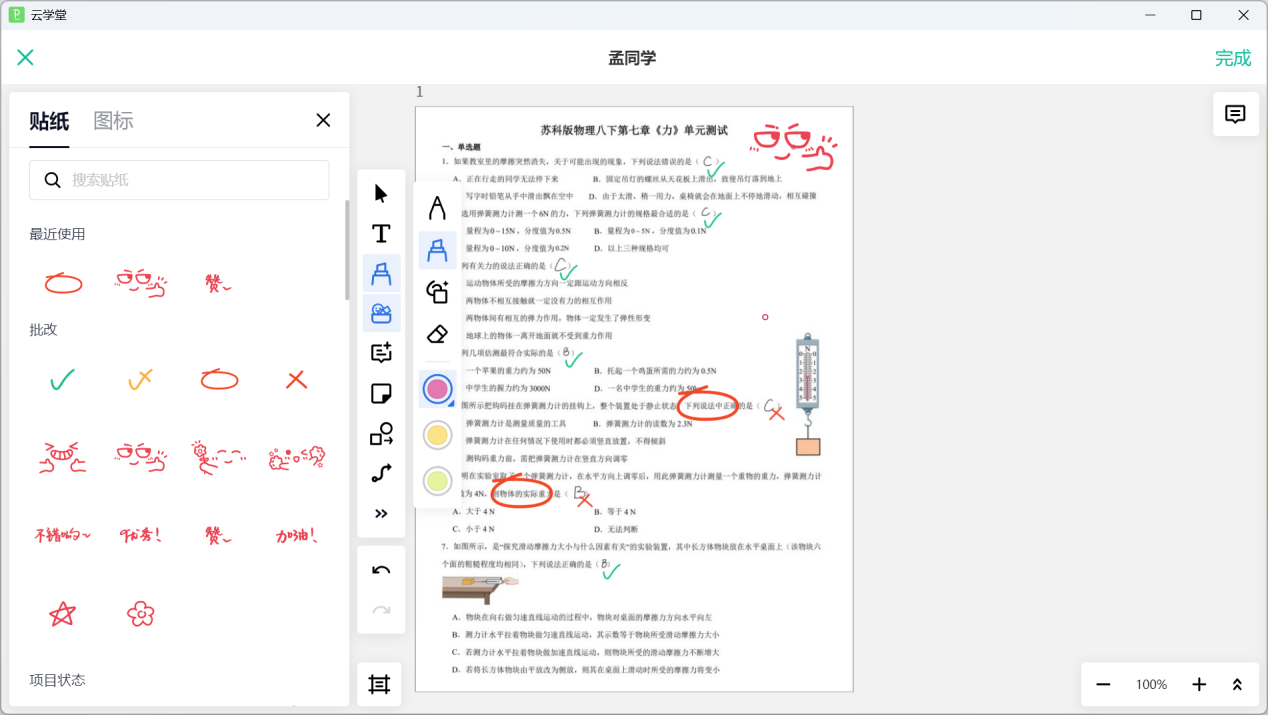Image resolution: width=1268 pixels, height=715 pixels.
Task: Zoom in with the plus button
Action: coord(1199,684)
